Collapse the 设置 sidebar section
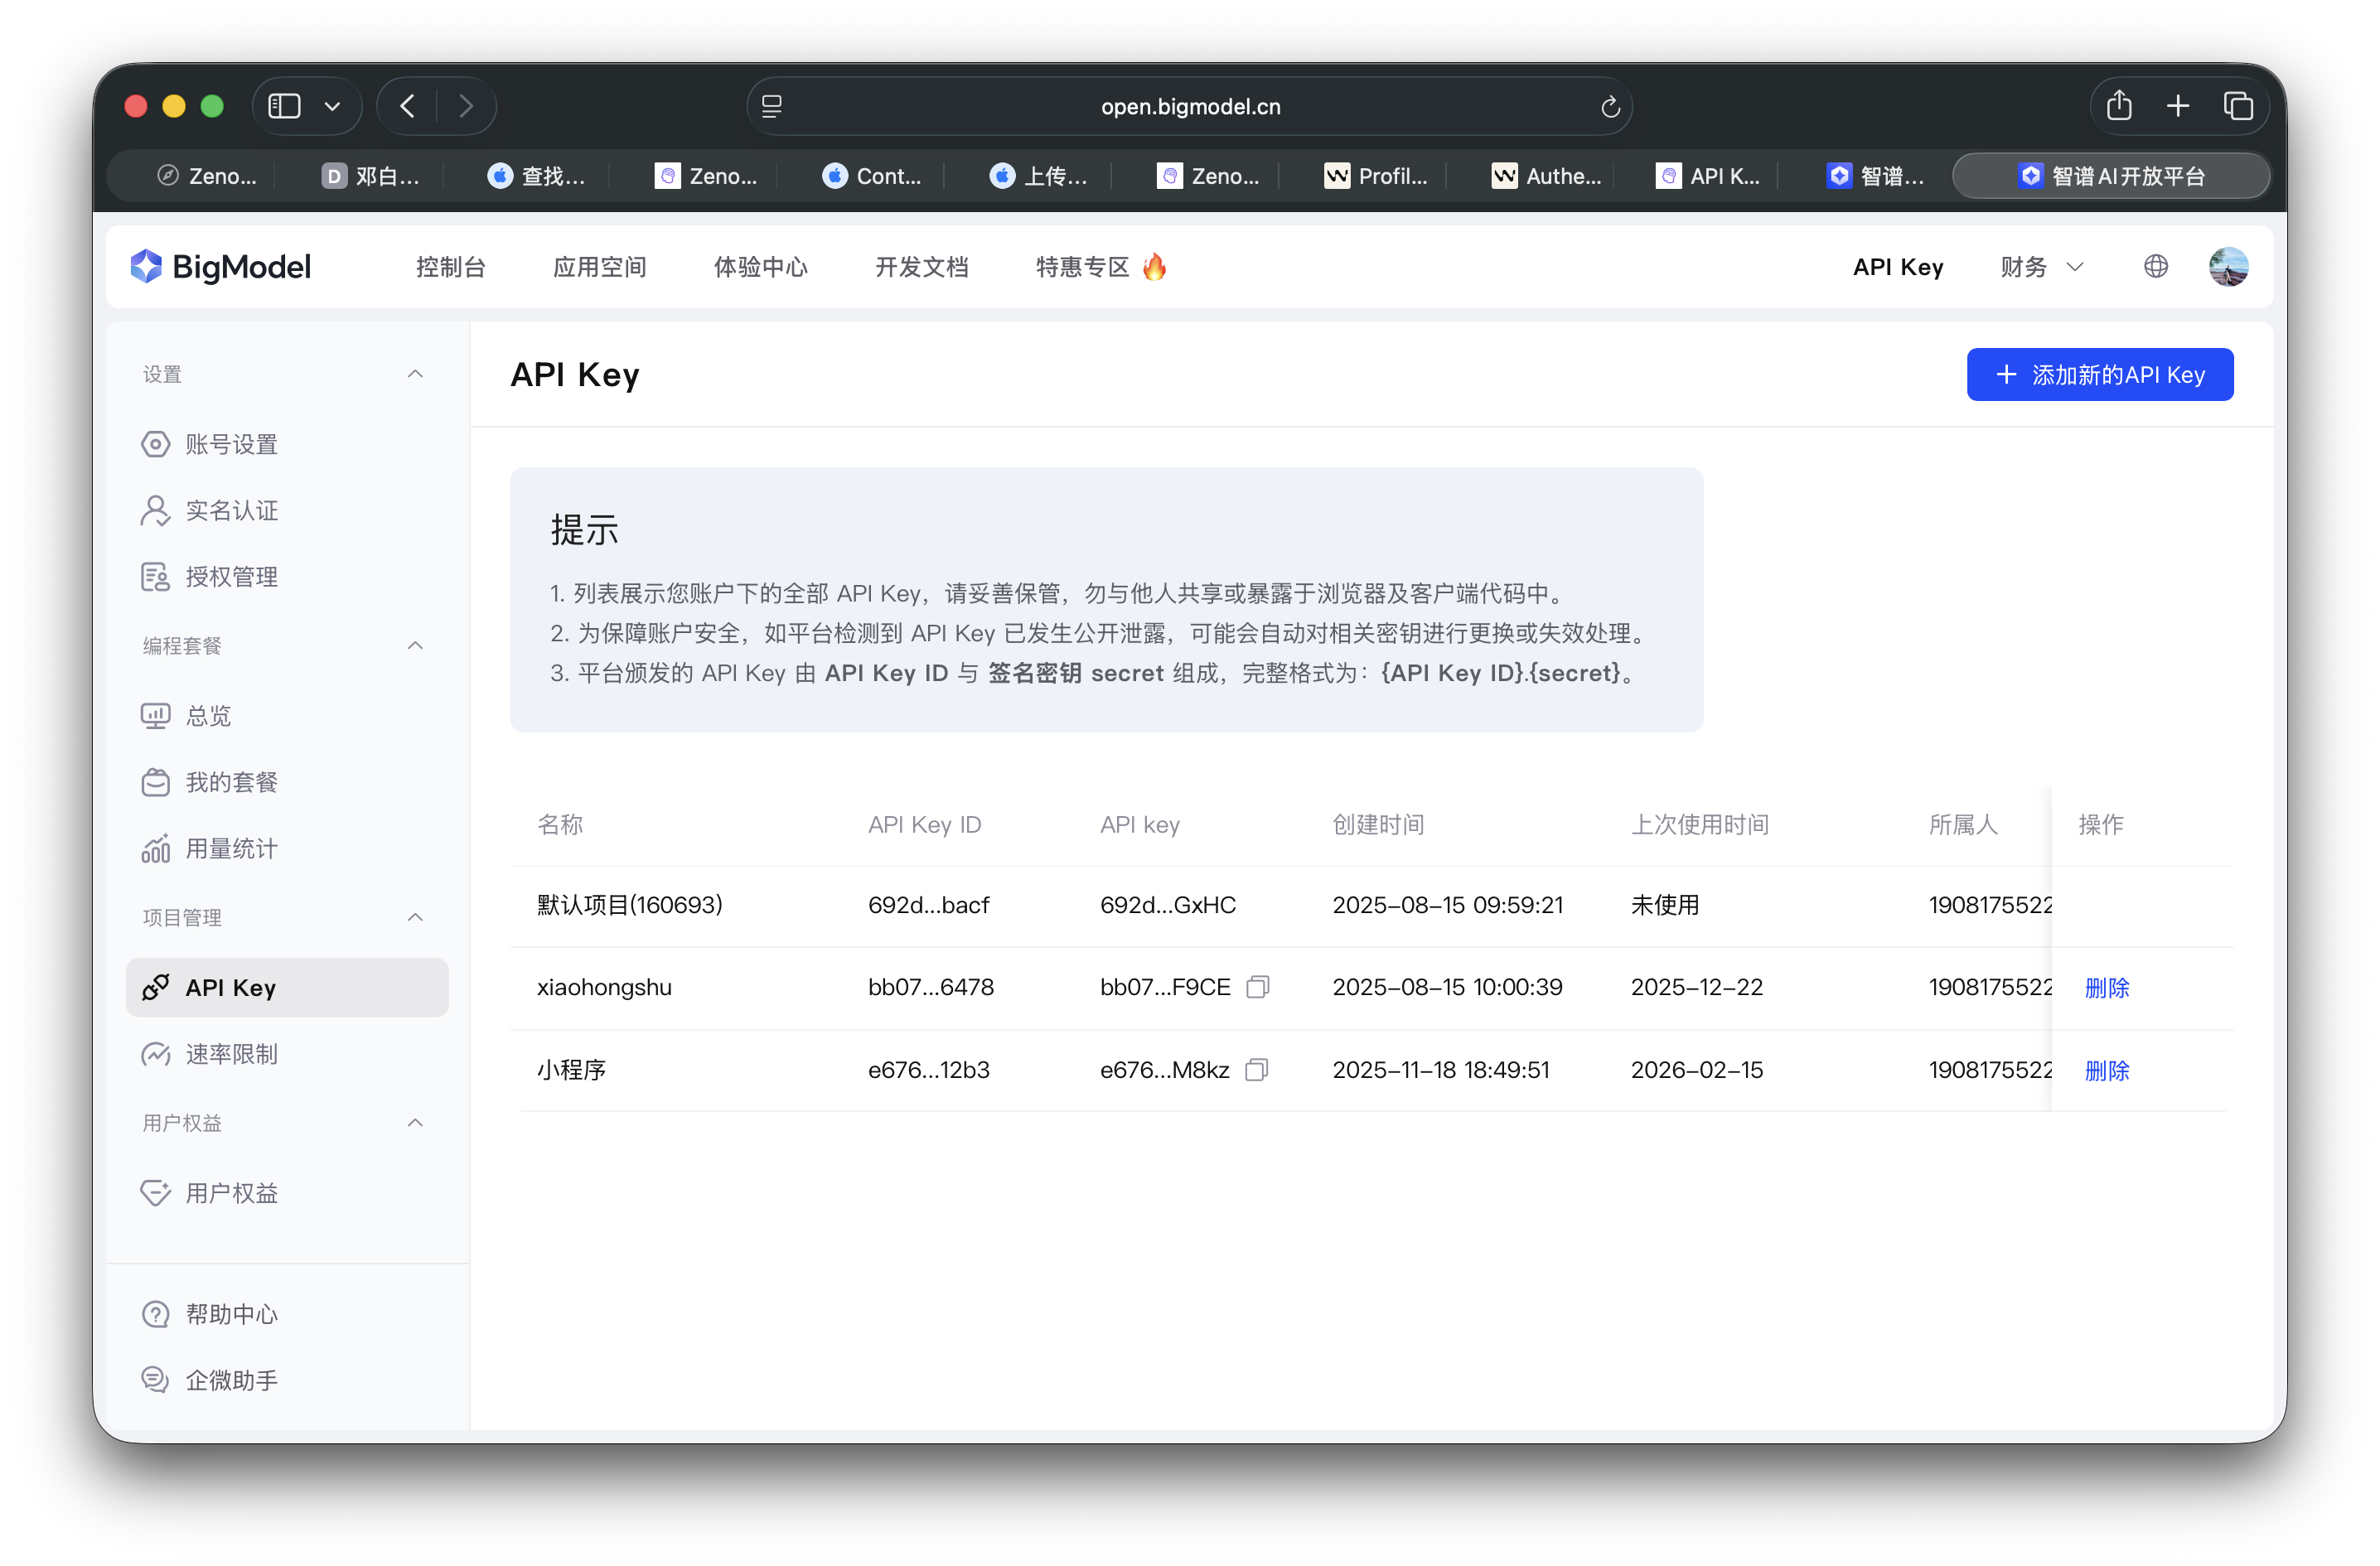 (x=415, y=373)
